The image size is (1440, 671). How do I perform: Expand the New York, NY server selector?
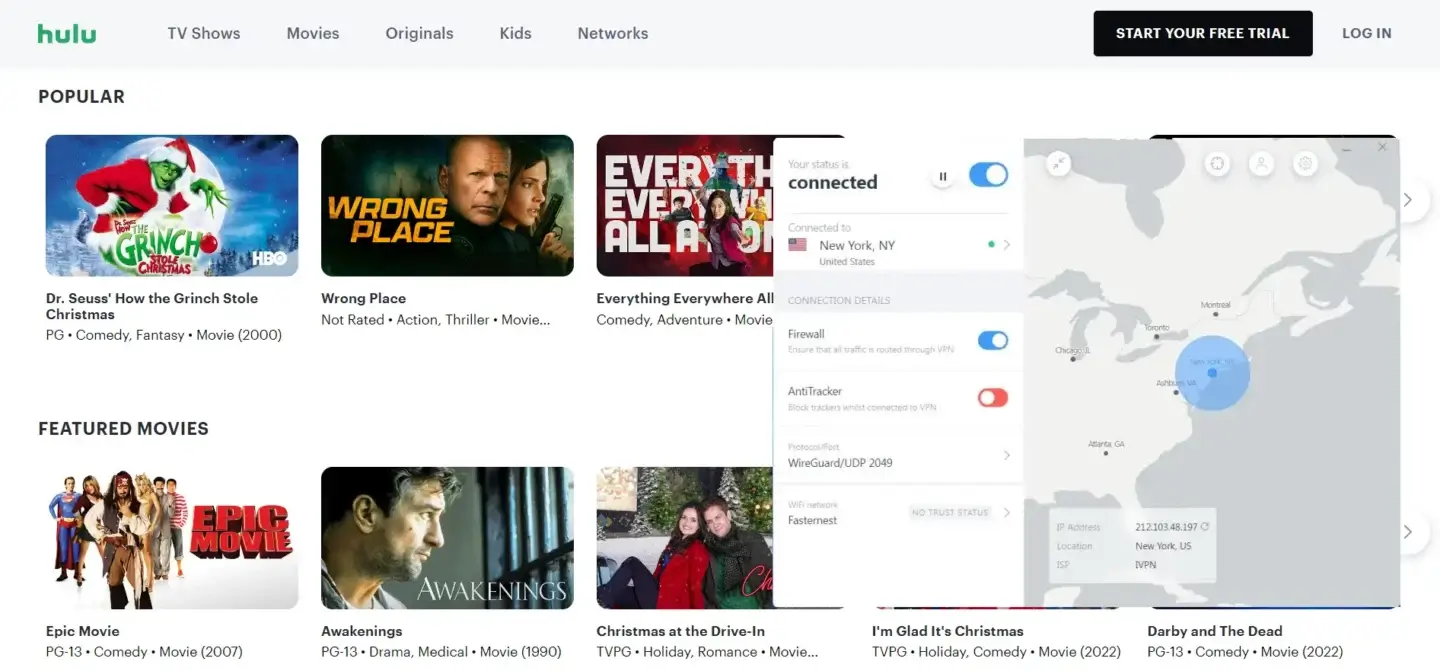pos(1007,244)
